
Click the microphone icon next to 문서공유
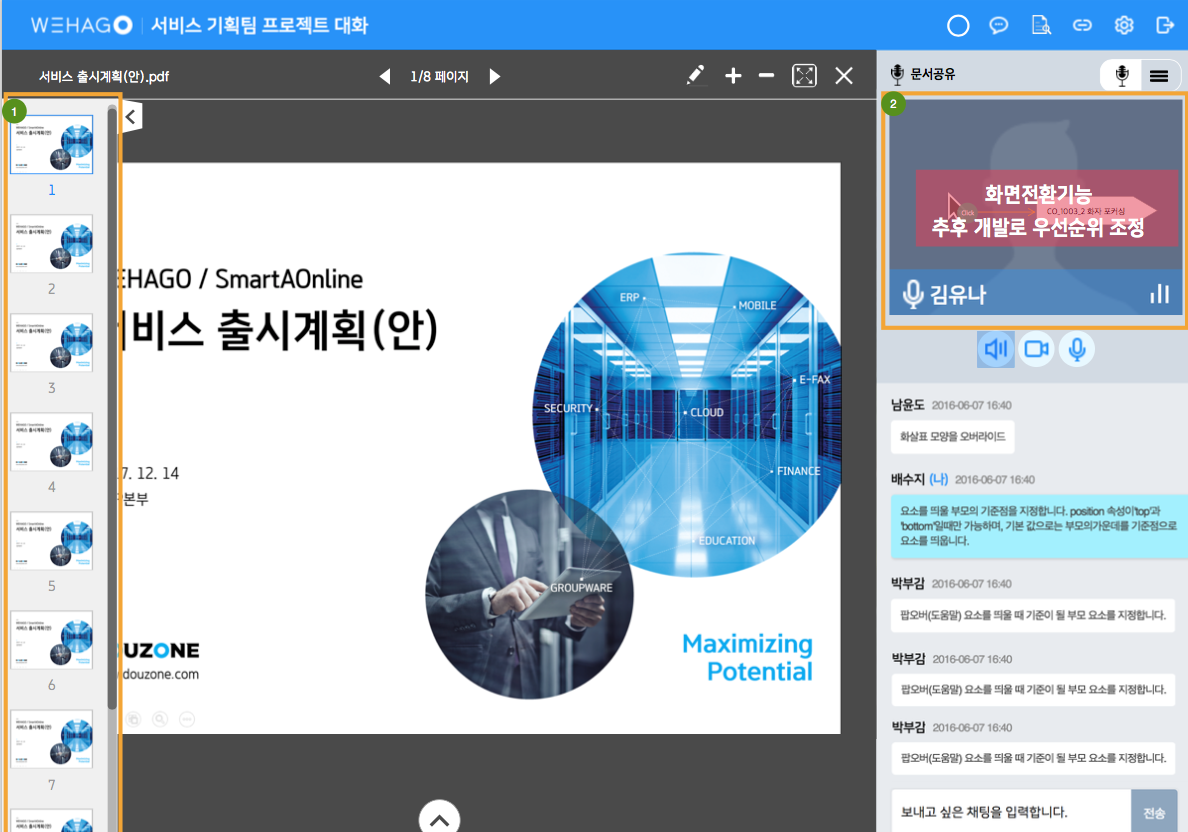pyautogui.click(x=898, y=74)
